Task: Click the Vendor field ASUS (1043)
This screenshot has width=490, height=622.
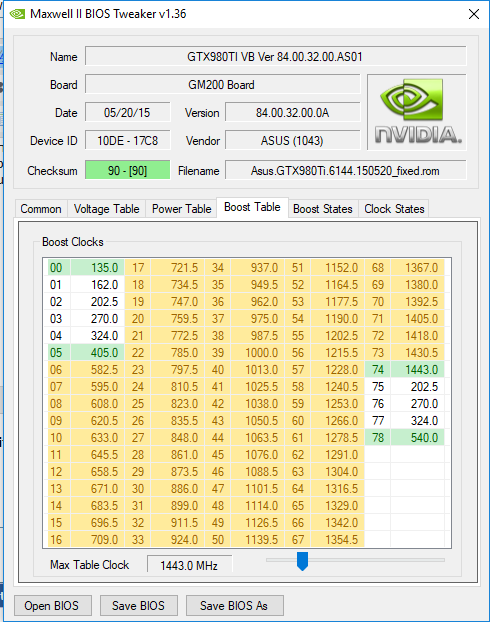Action: click(292, 140)
